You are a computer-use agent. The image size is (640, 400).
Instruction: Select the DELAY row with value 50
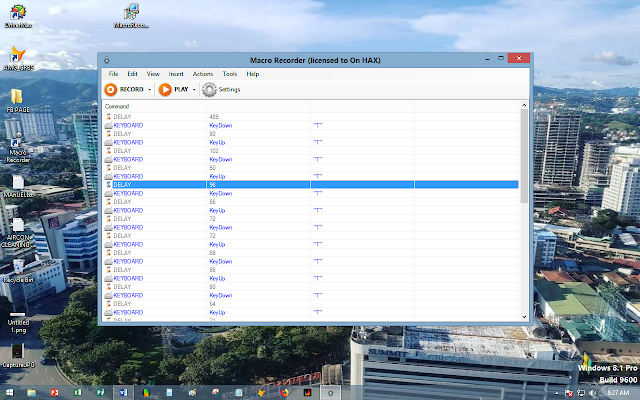point(311,168)
